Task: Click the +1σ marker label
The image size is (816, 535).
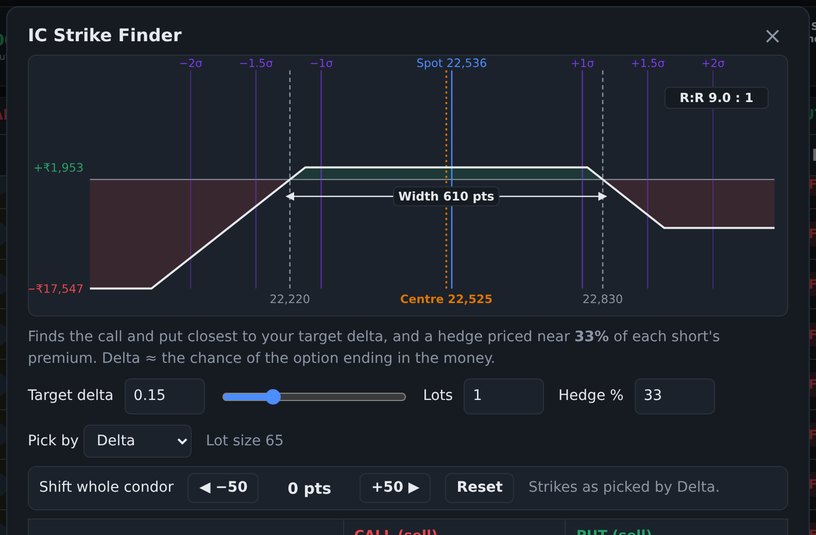Action: click(582, 63)
